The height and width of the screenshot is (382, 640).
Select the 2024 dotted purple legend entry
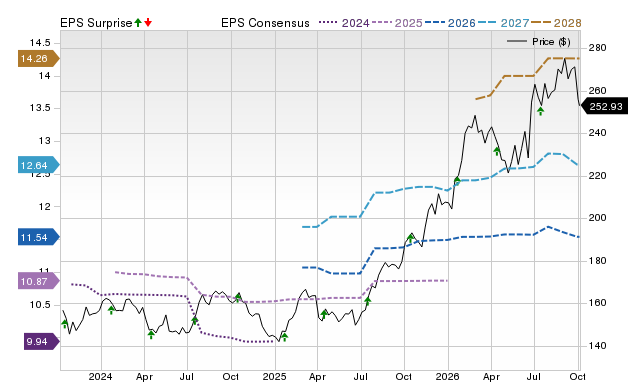(344, 23)
